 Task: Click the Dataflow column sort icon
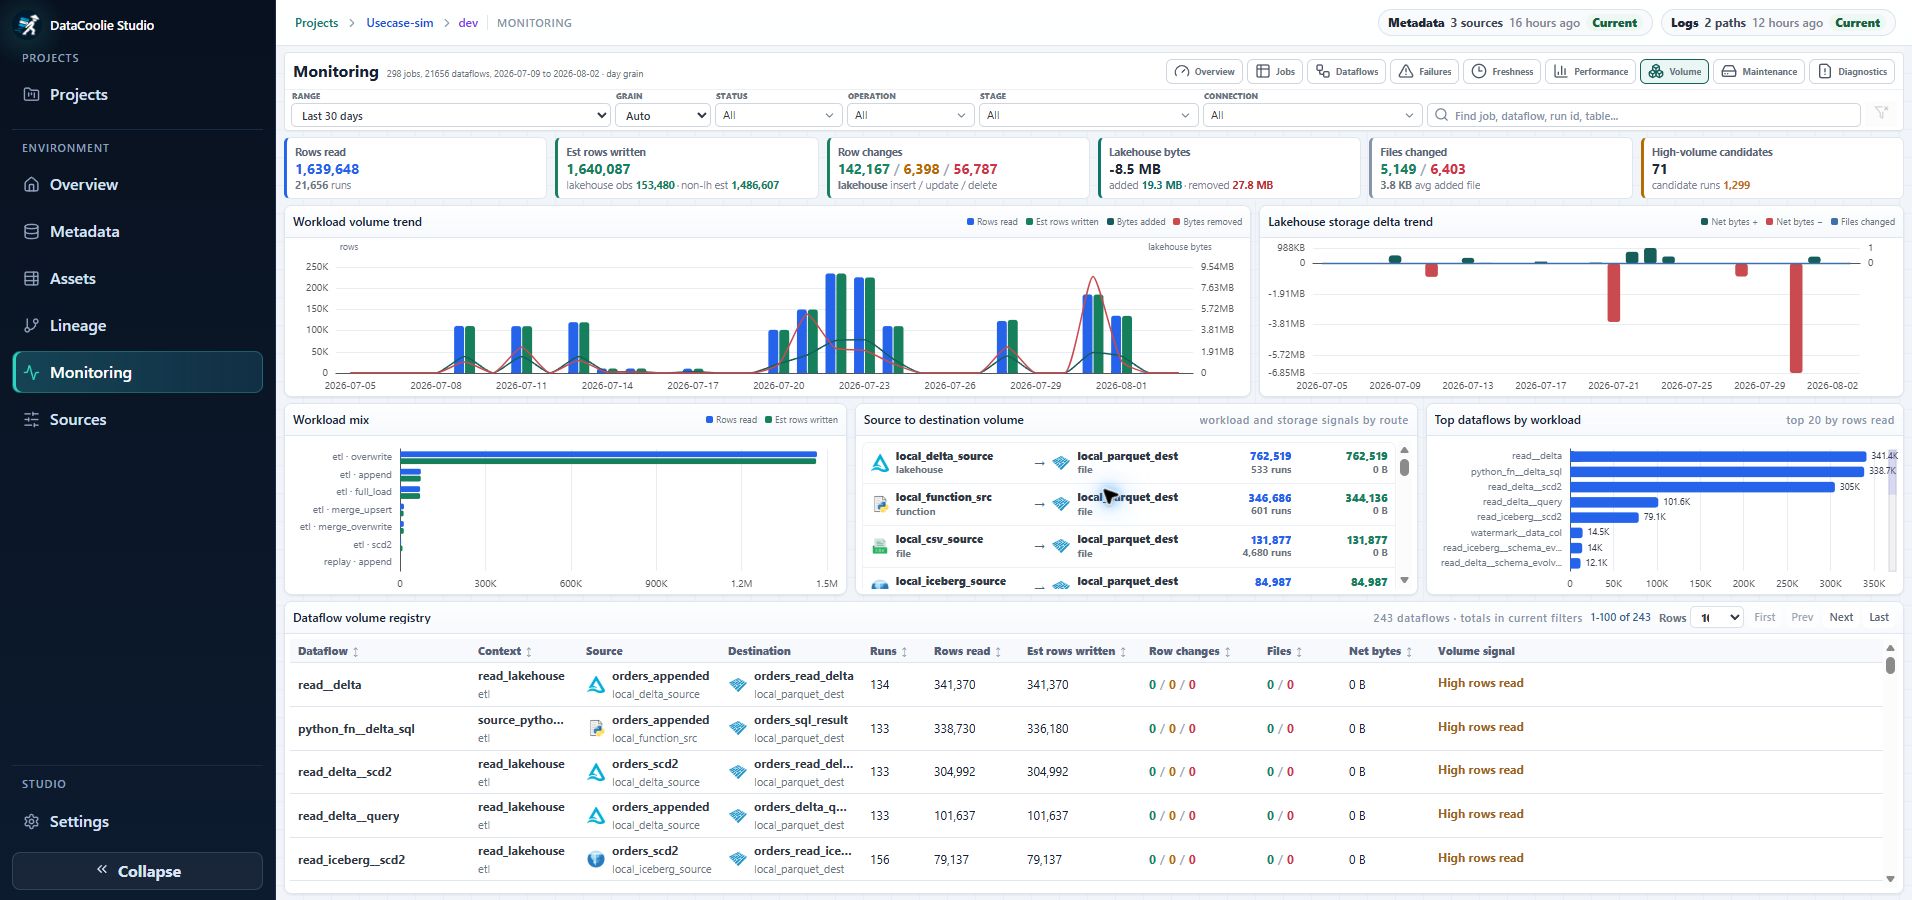click(x=355, y=652)
